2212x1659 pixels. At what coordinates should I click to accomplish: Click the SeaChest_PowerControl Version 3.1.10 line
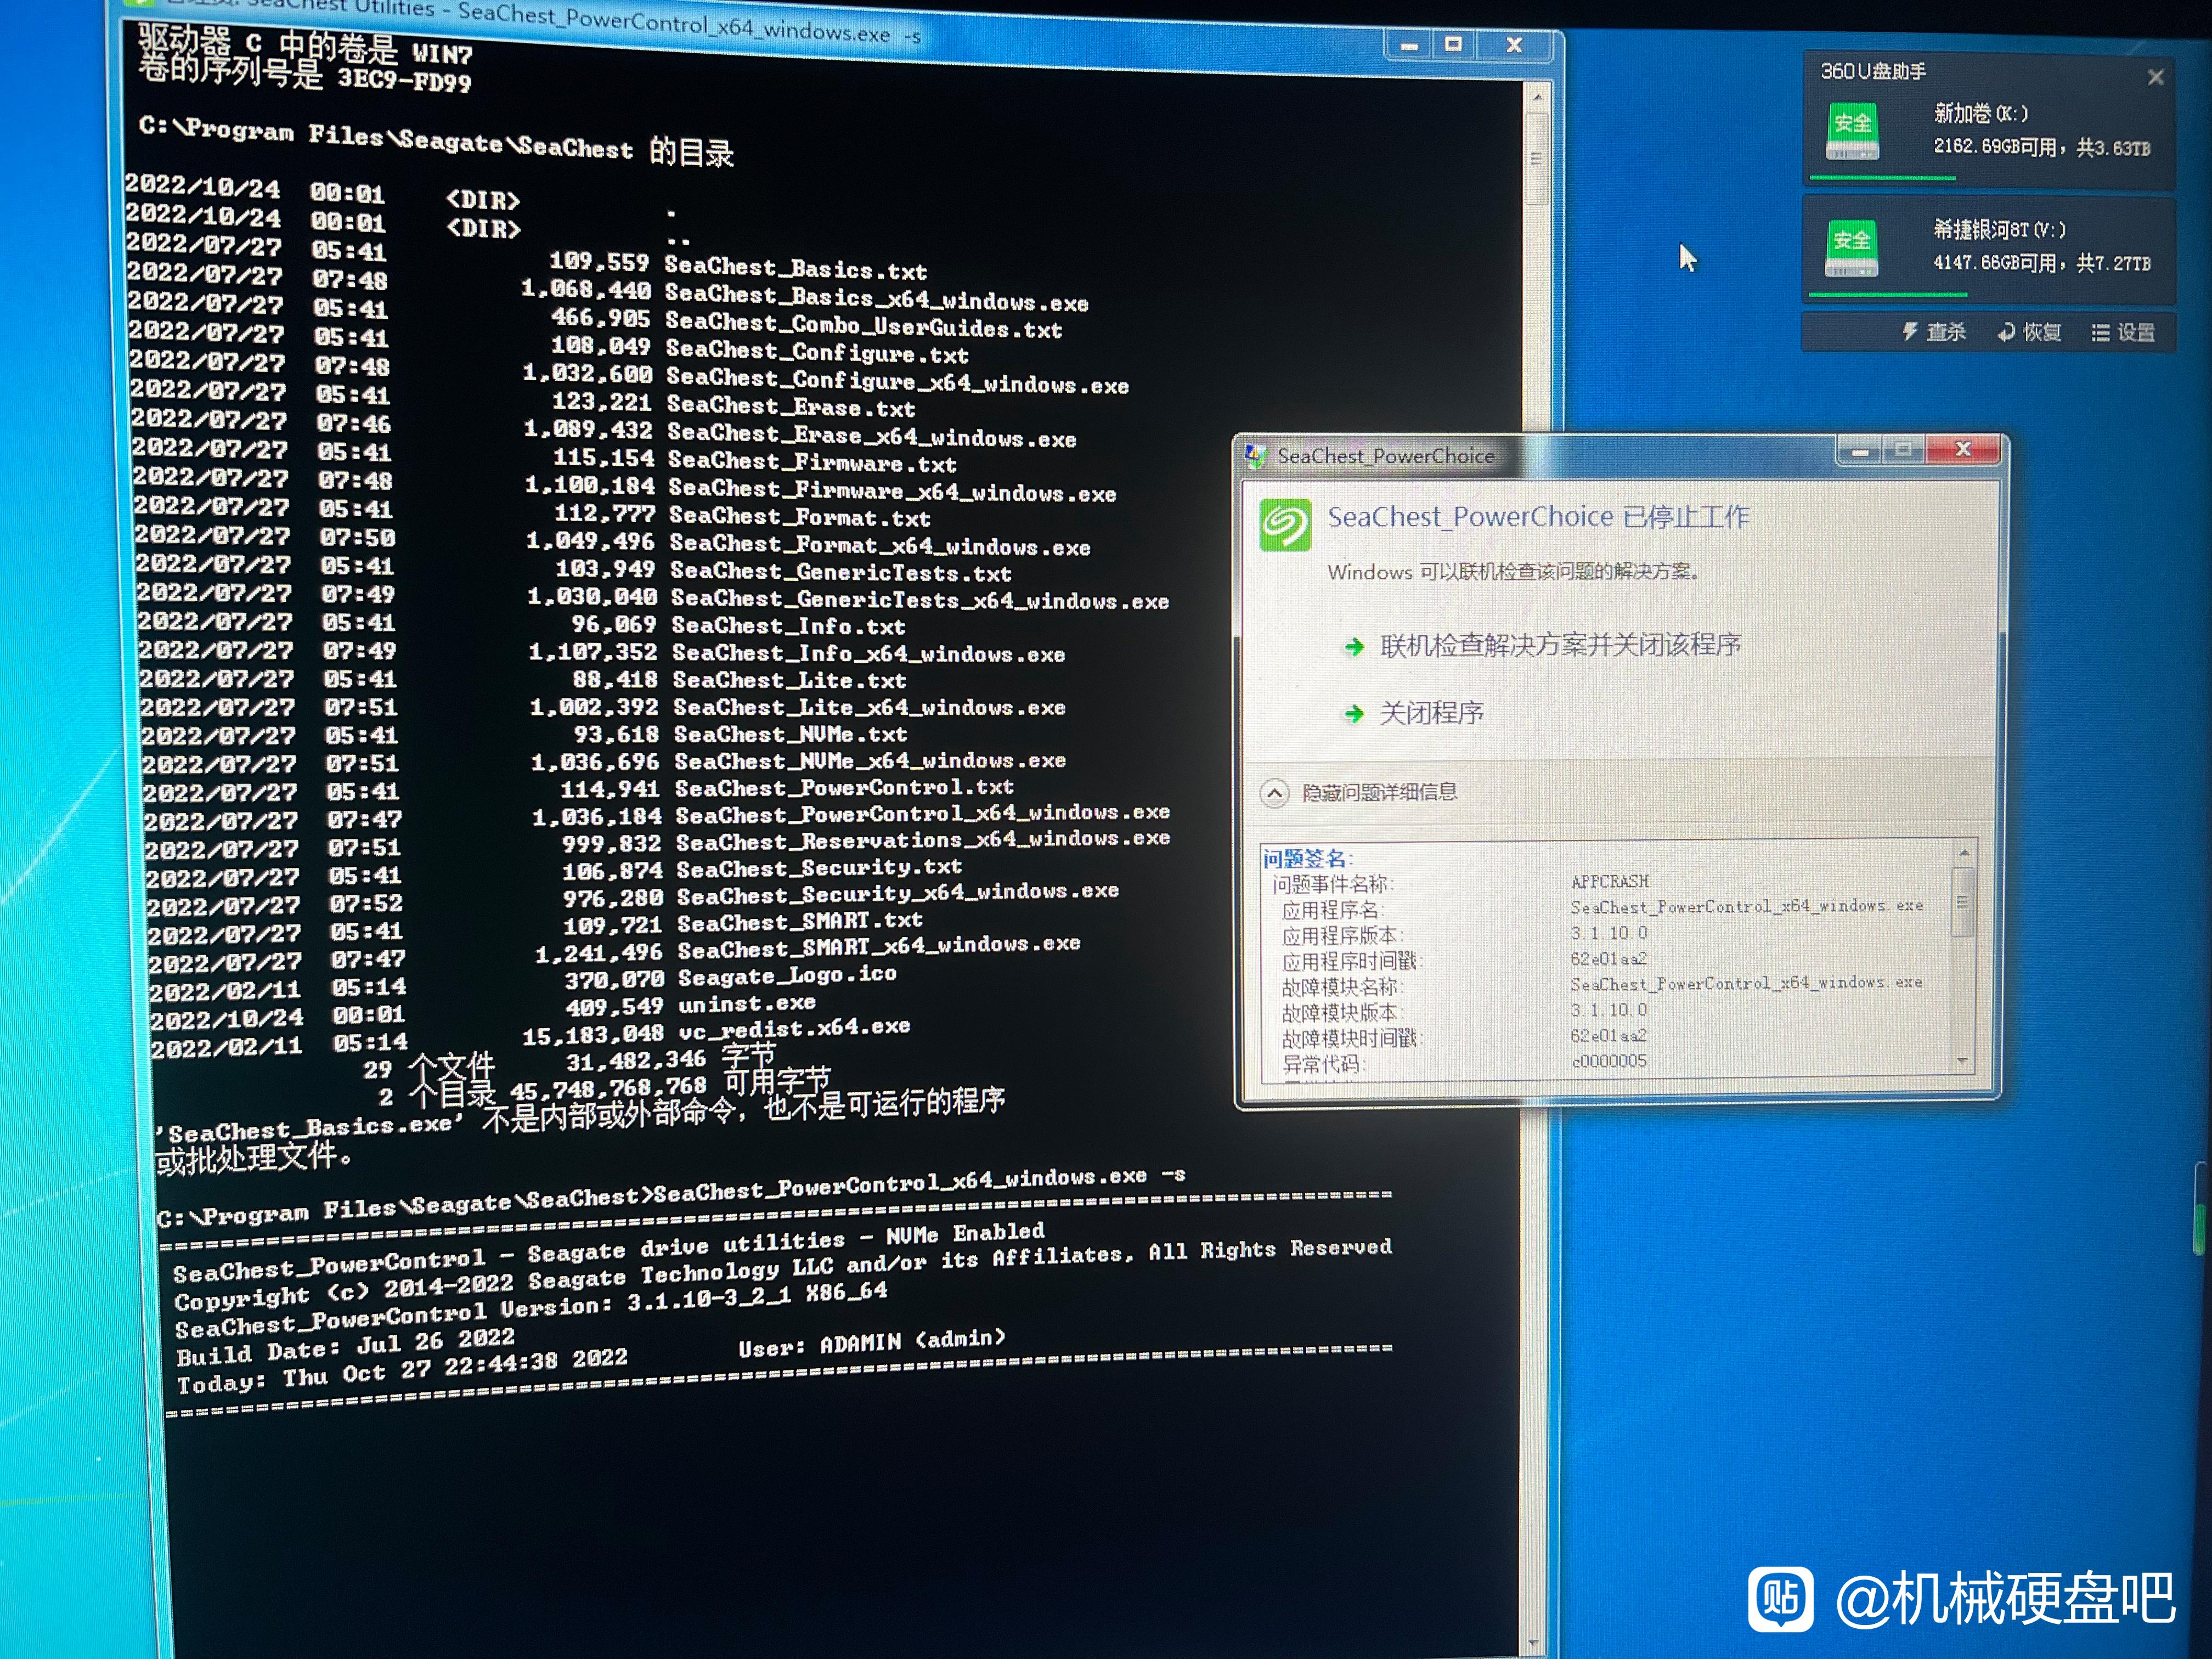point(531,1311)
